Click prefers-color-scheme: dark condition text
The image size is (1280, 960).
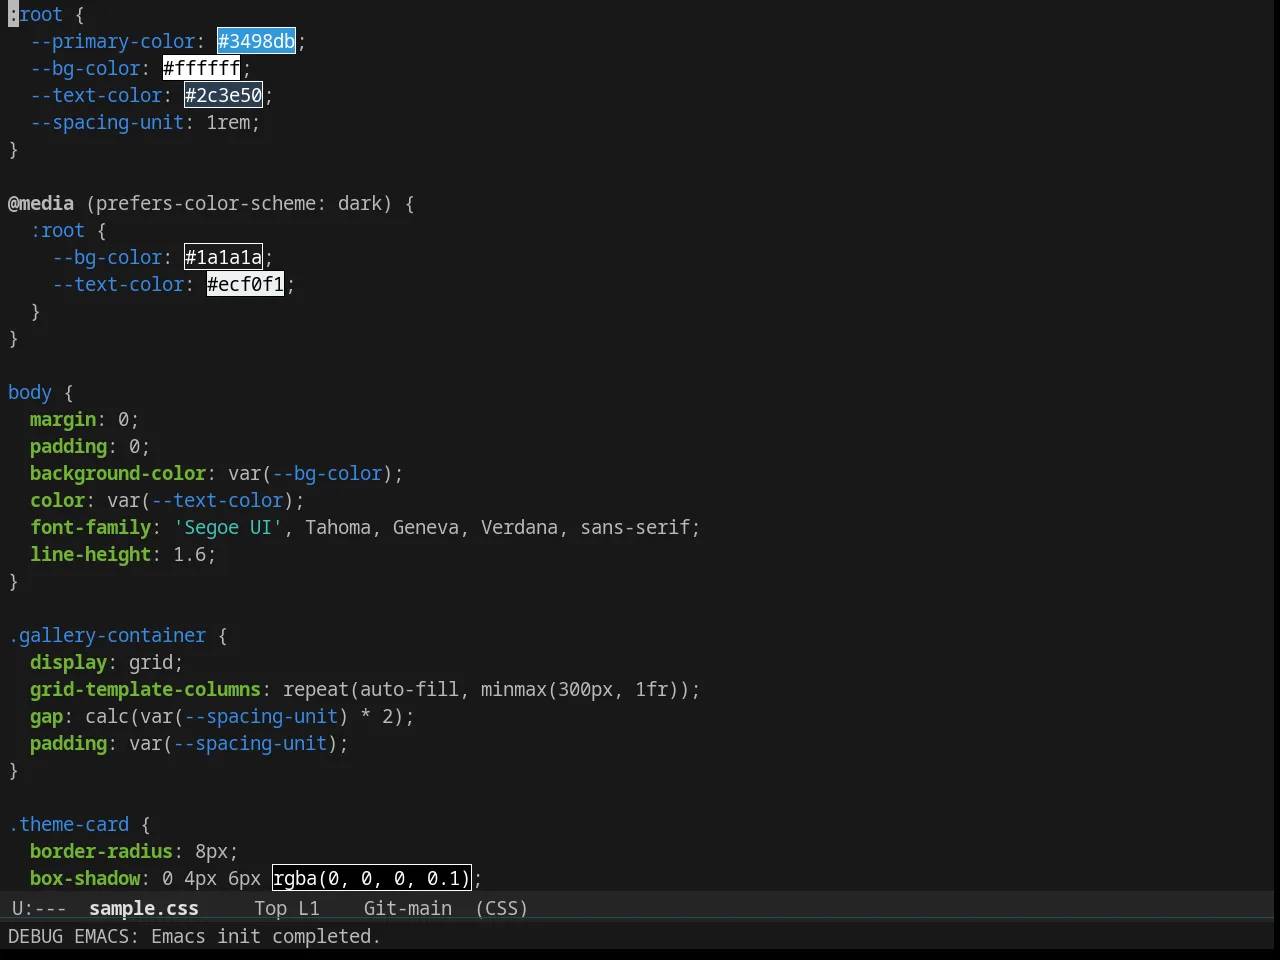[239, 203]
